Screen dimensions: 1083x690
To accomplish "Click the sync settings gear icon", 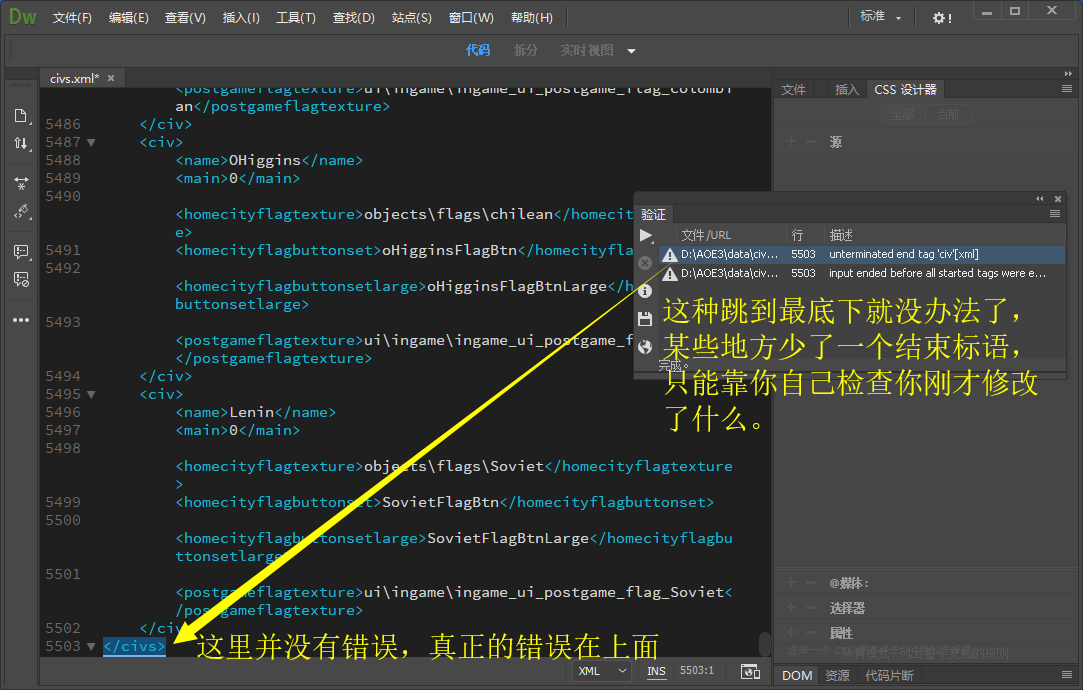I will click(941, 18).
